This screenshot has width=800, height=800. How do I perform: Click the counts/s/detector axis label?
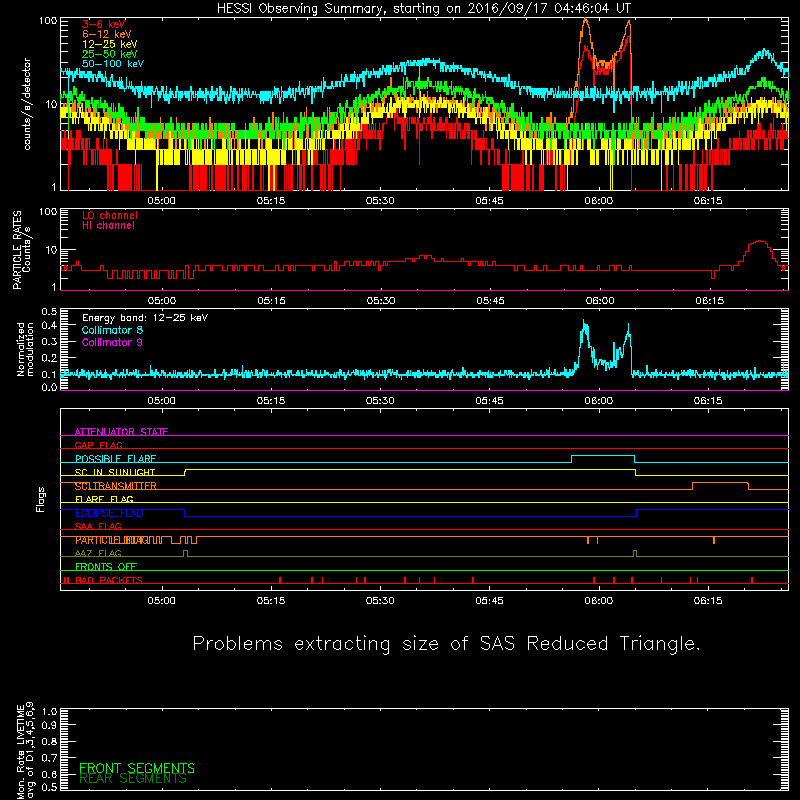click(27, 104)
